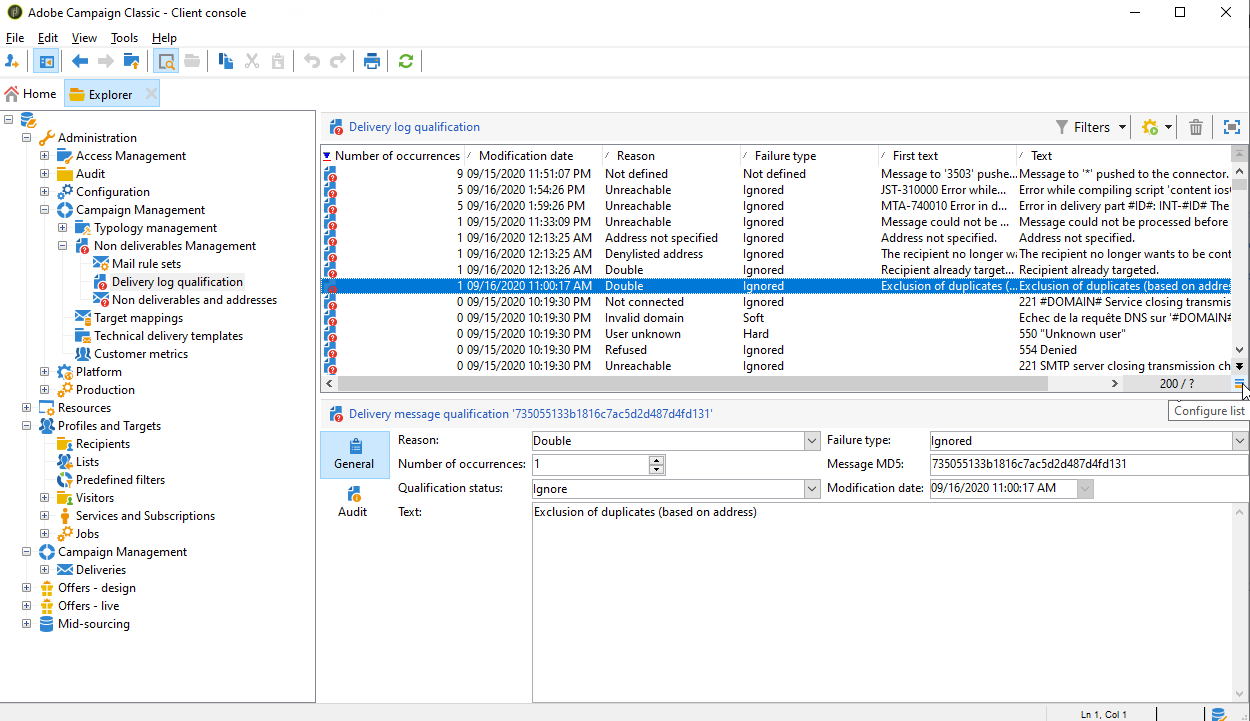Switch to the Home tab
1250x721 pixels.
[x=31, y=94]
